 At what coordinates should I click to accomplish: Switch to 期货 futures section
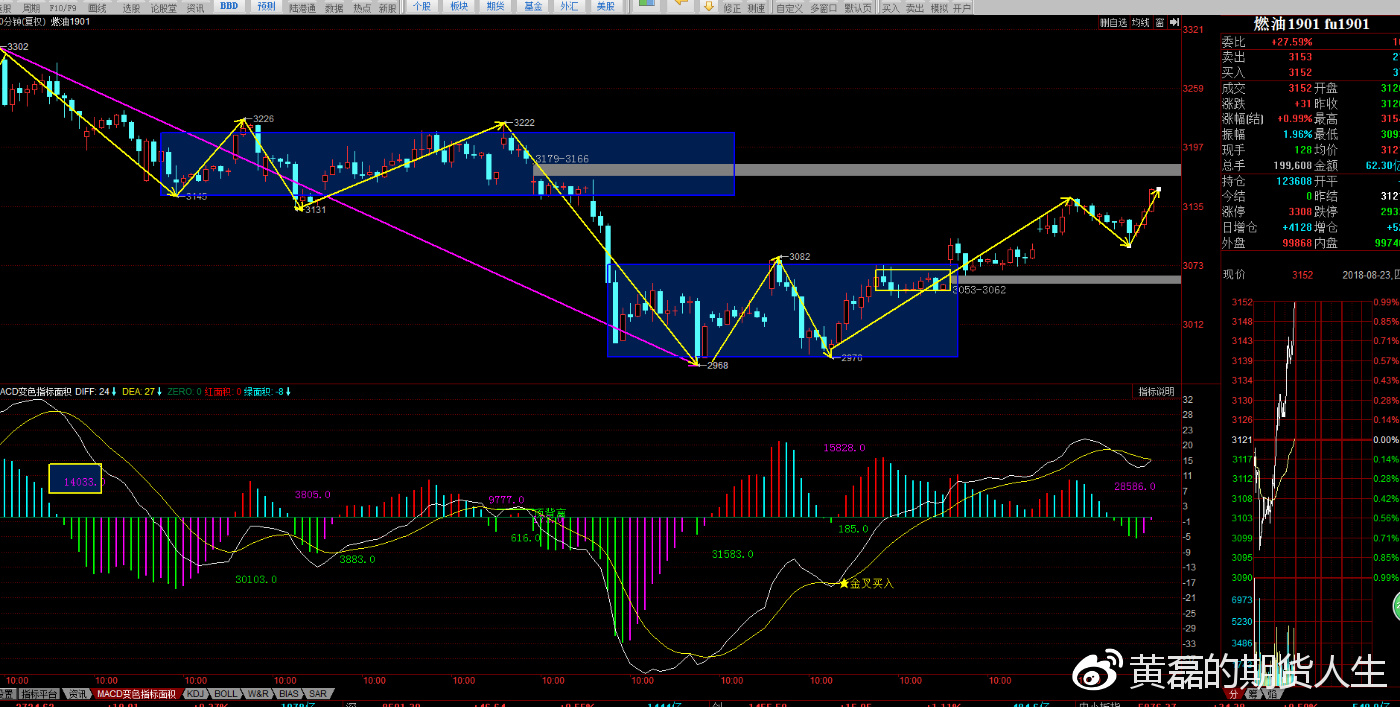496,7
